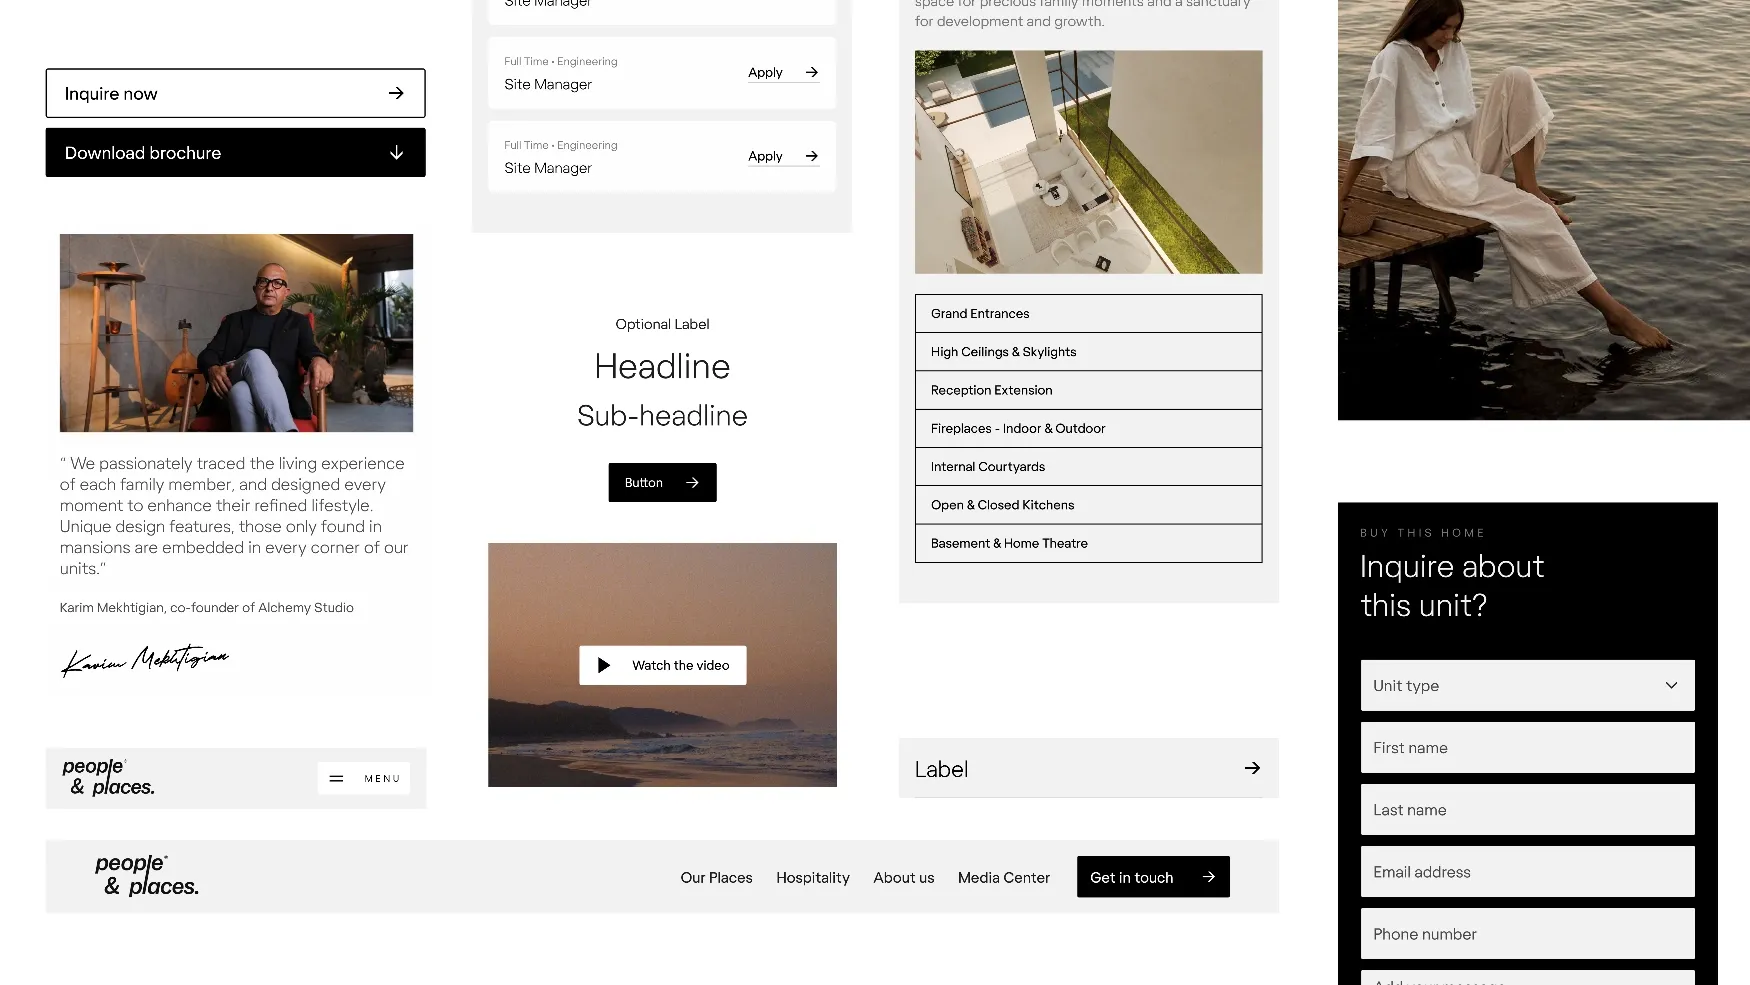The width and height of the screenshot is (1750, 985).
Task: Click the arrow icon inside the black Button
Action: [x=692, y=482]
